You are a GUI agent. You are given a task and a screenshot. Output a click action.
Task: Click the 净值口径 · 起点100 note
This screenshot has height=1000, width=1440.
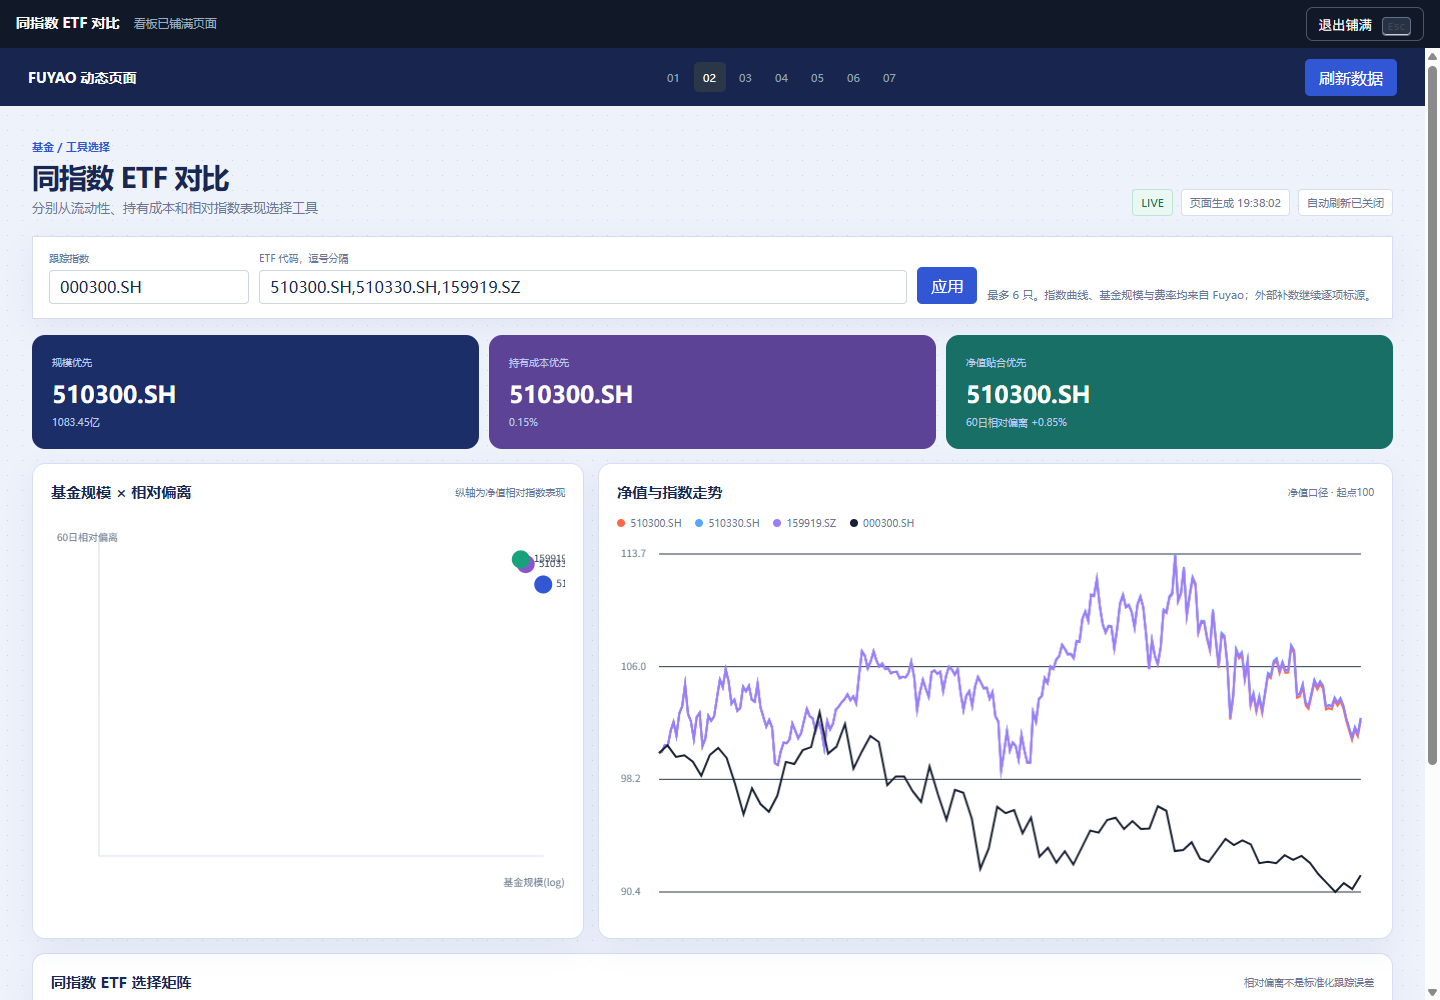click(1330, 492)
